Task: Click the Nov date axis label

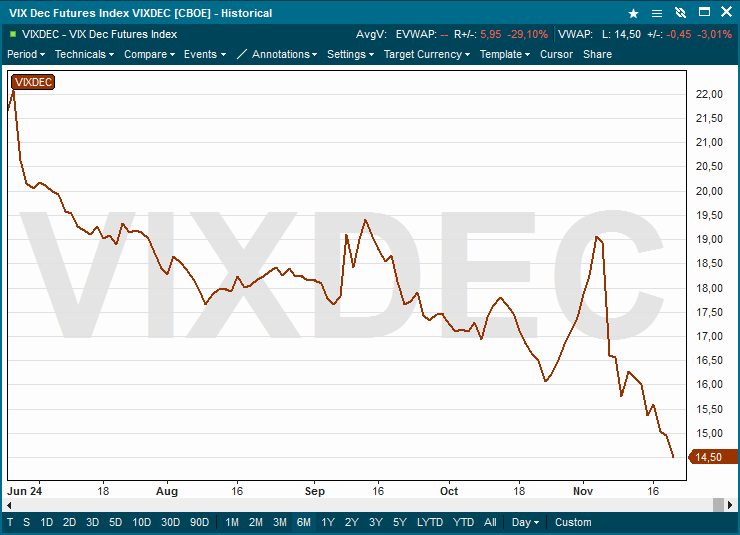Action: (583, 491)
